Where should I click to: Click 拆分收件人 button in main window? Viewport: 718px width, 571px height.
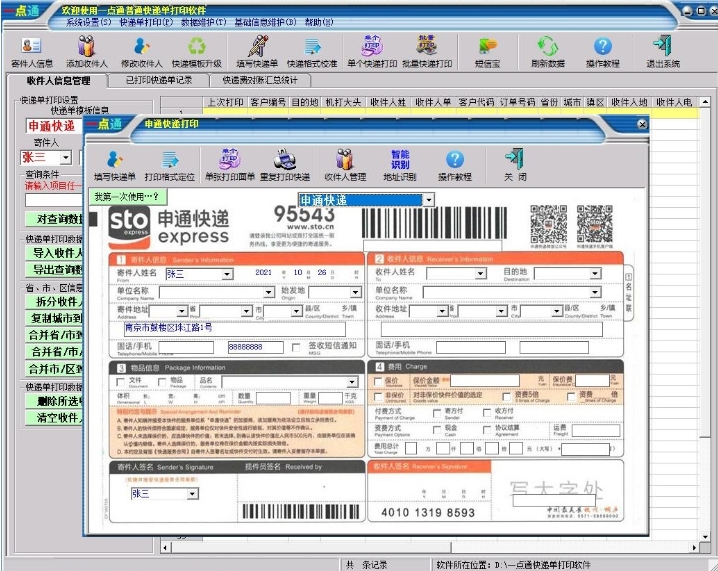[x=54, y=302]
